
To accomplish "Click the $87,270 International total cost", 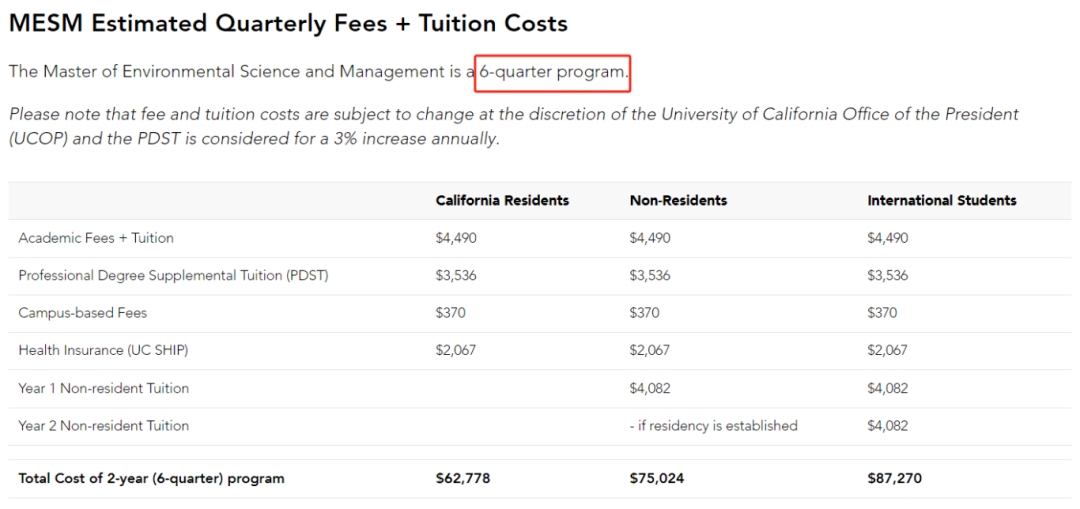I will (x=895, y=478).
